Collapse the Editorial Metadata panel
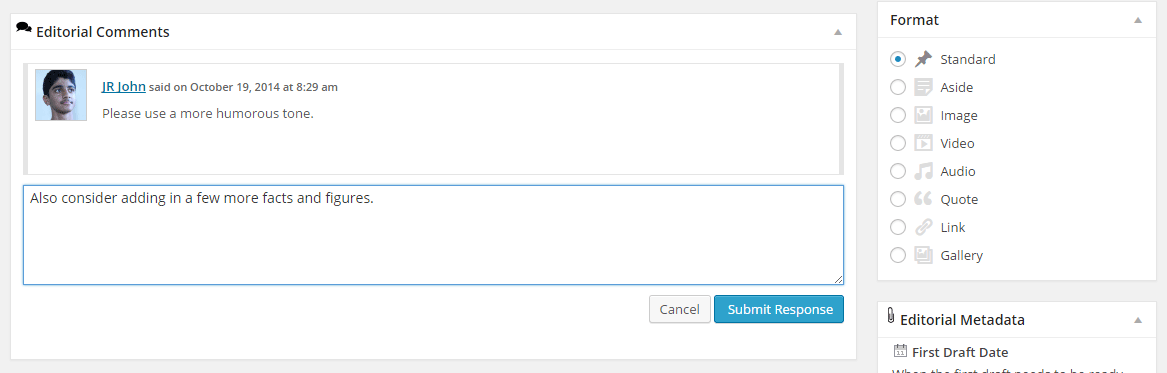Screen dimensions: 1167x373 tap(1137, 319)
